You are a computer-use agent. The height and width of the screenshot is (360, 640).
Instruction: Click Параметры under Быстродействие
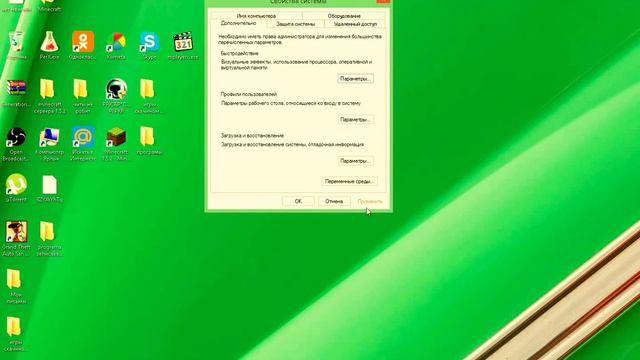[x=356, y=78]
